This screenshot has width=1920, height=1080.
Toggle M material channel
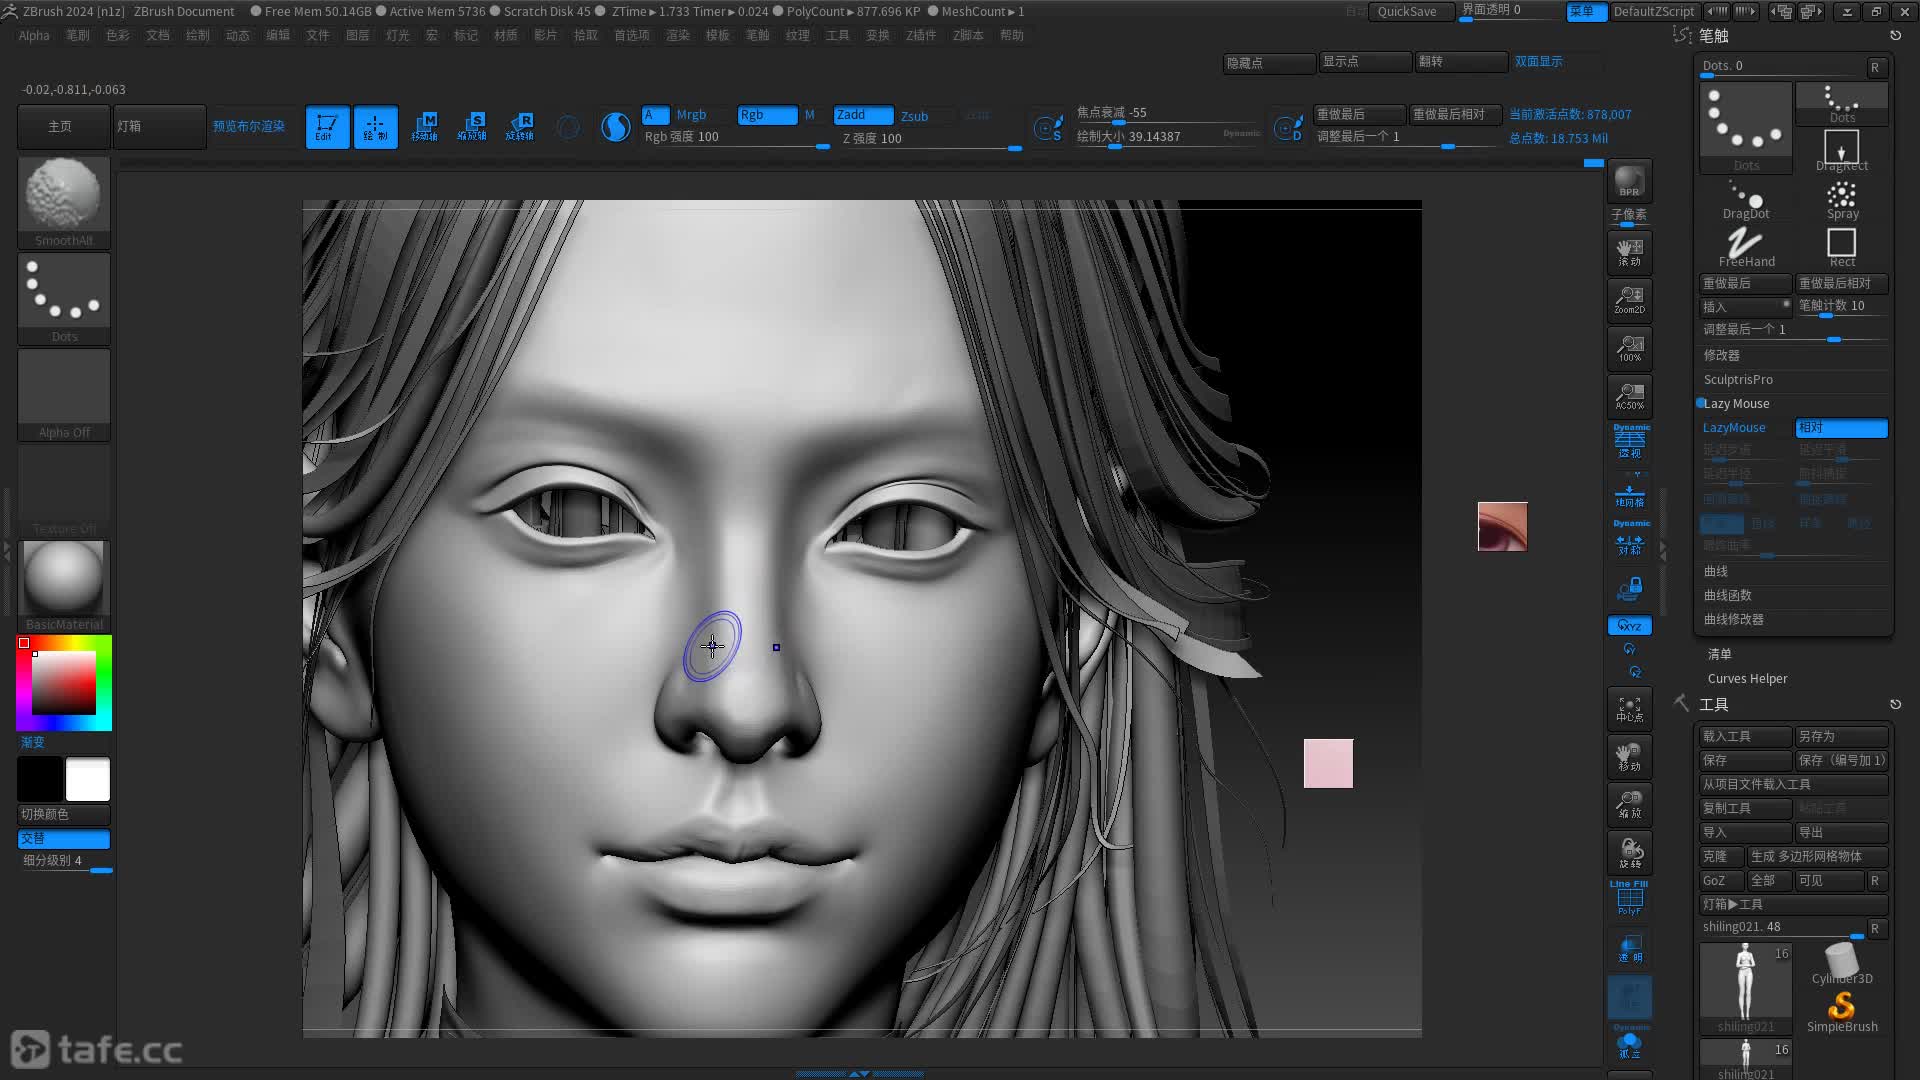[810, 115]
